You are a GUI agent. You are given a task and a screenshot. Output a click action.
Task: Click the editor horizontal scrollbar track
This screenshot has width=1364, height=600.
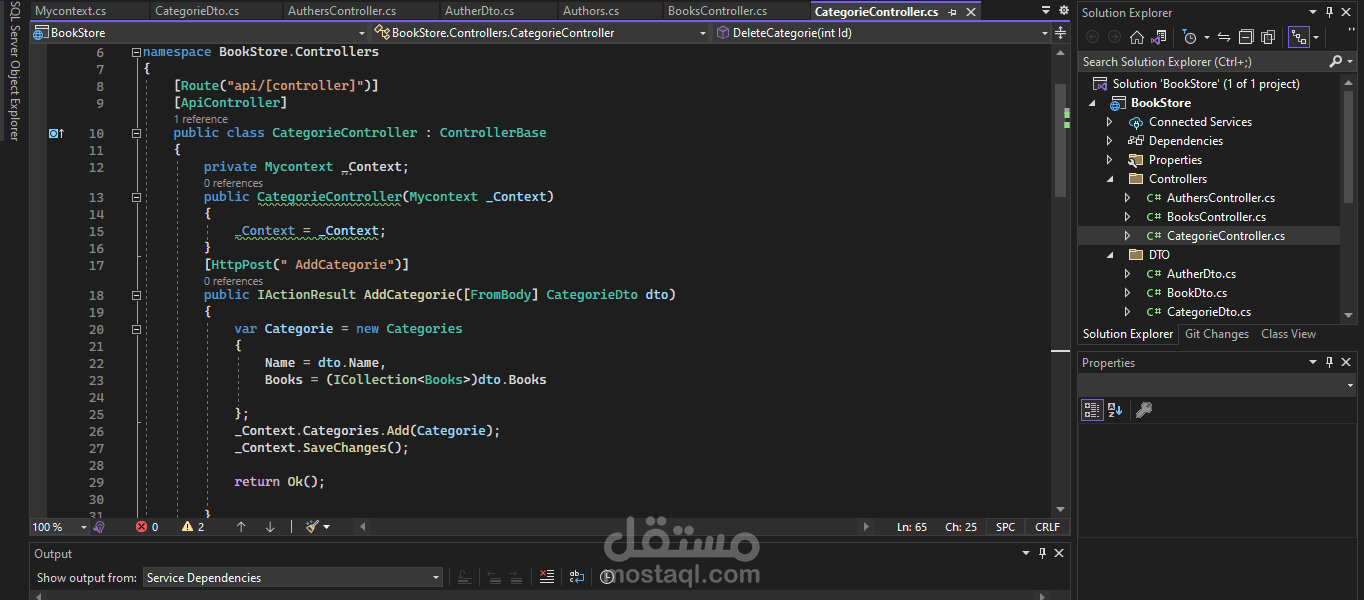click(615, 527)
